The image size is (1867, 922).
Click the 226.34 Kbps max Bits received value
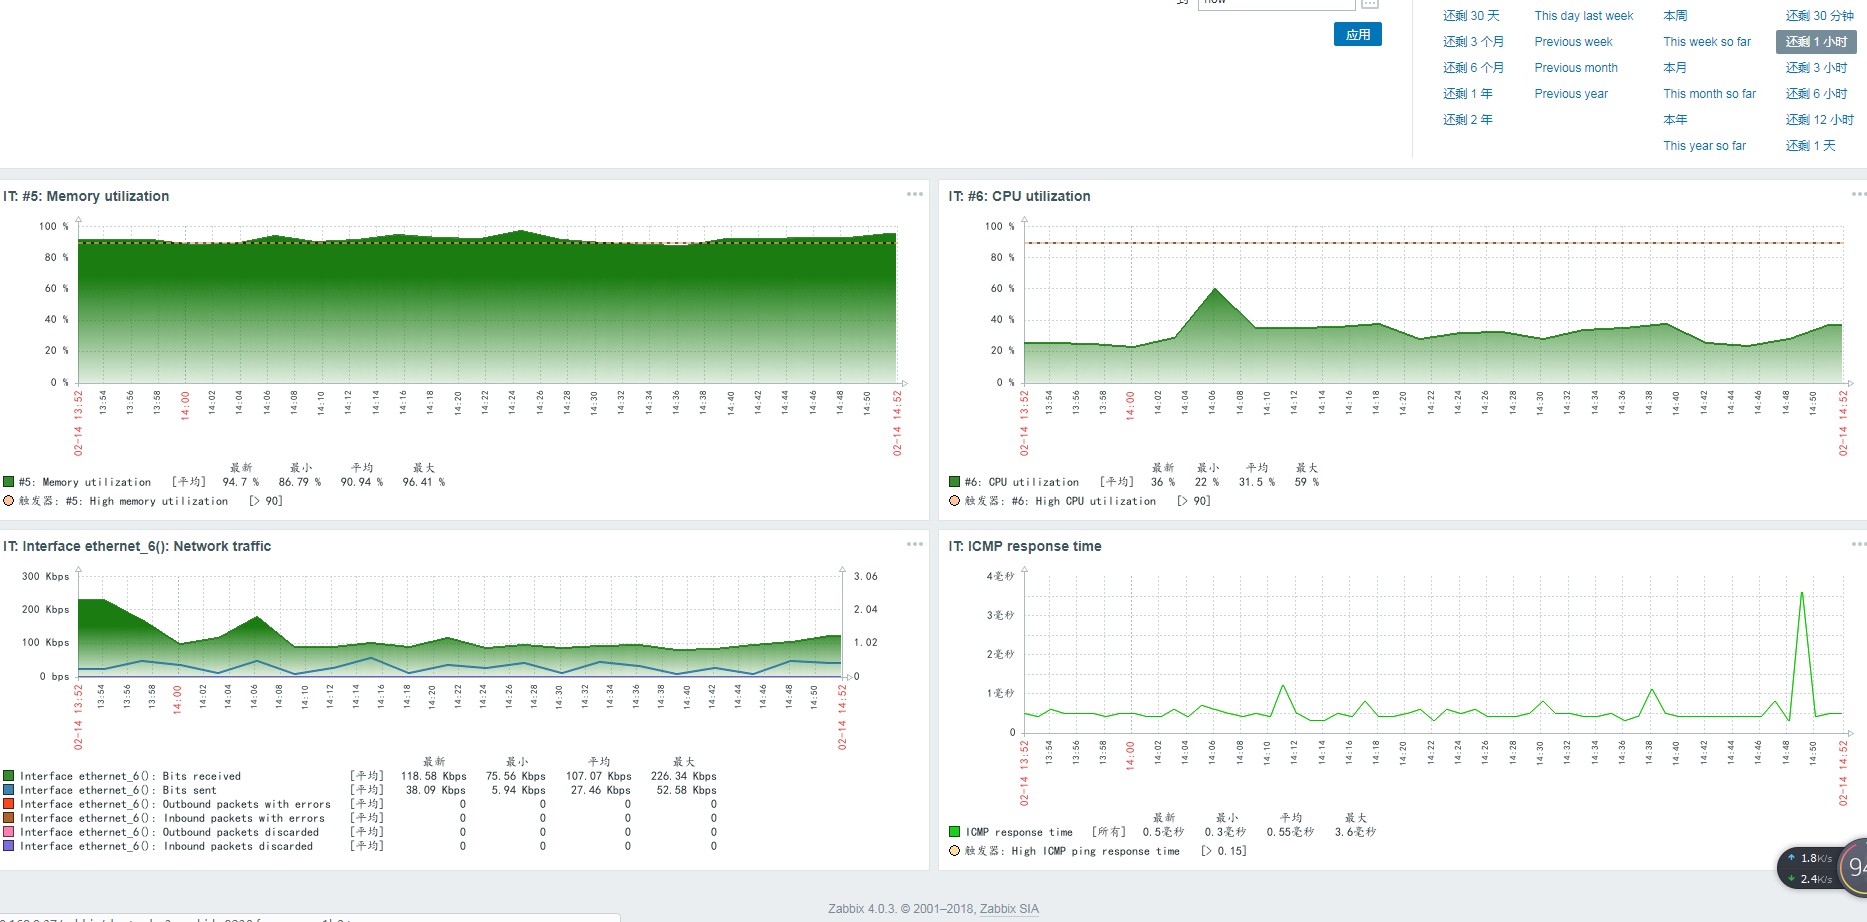pyautogui.click(x=683, y=776)
